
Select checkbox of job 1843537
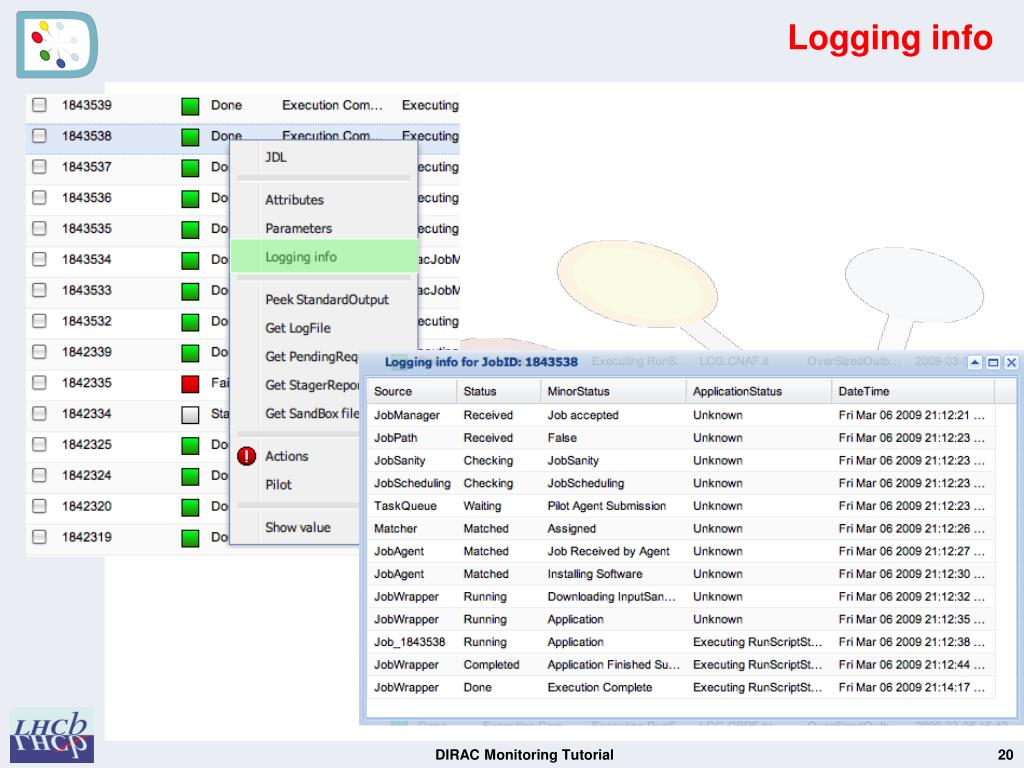[x=39, y=167]
